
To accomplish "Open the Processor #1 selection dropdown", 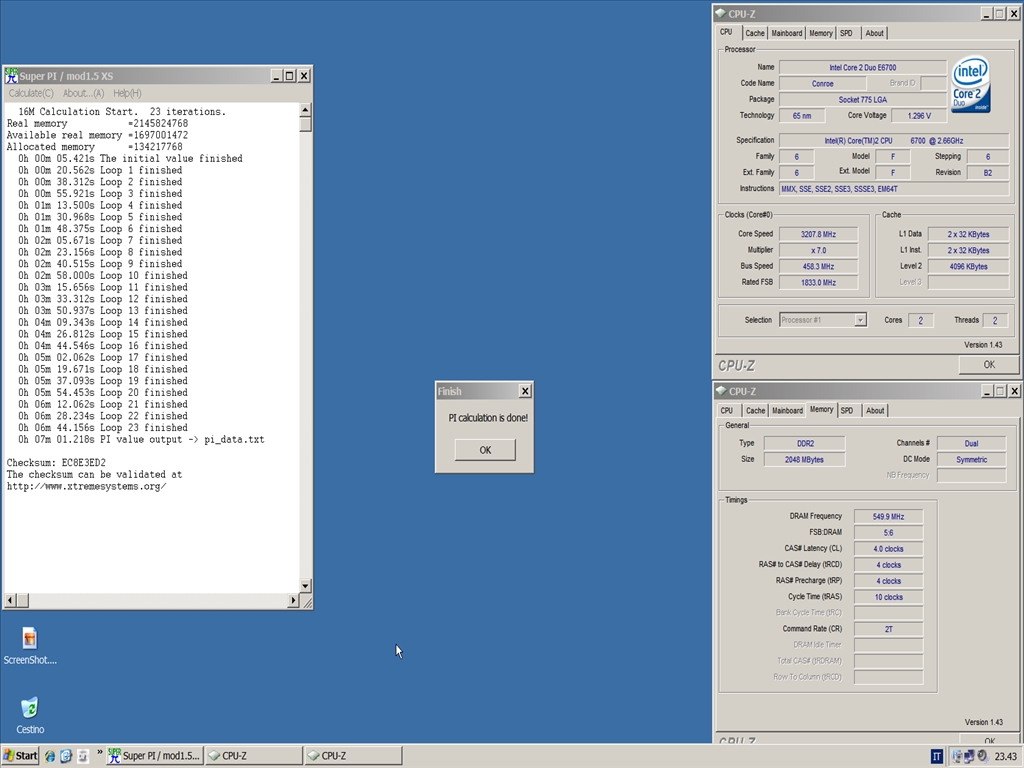I will click(x=823, y=320).
